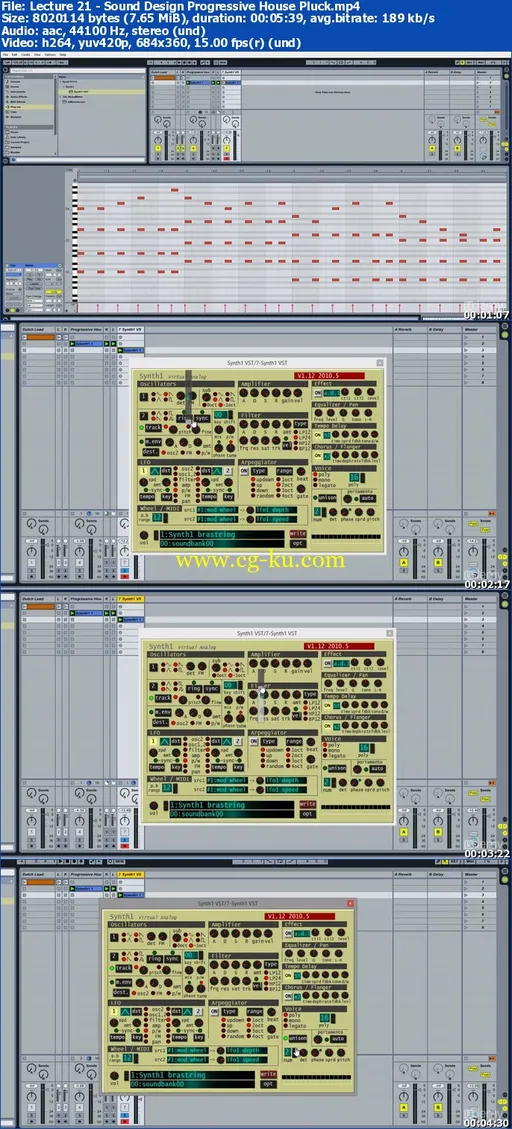Click LFO 2 waveform icon, frame 00:03:22
The image size is (512, 1129).
(227, 742)
